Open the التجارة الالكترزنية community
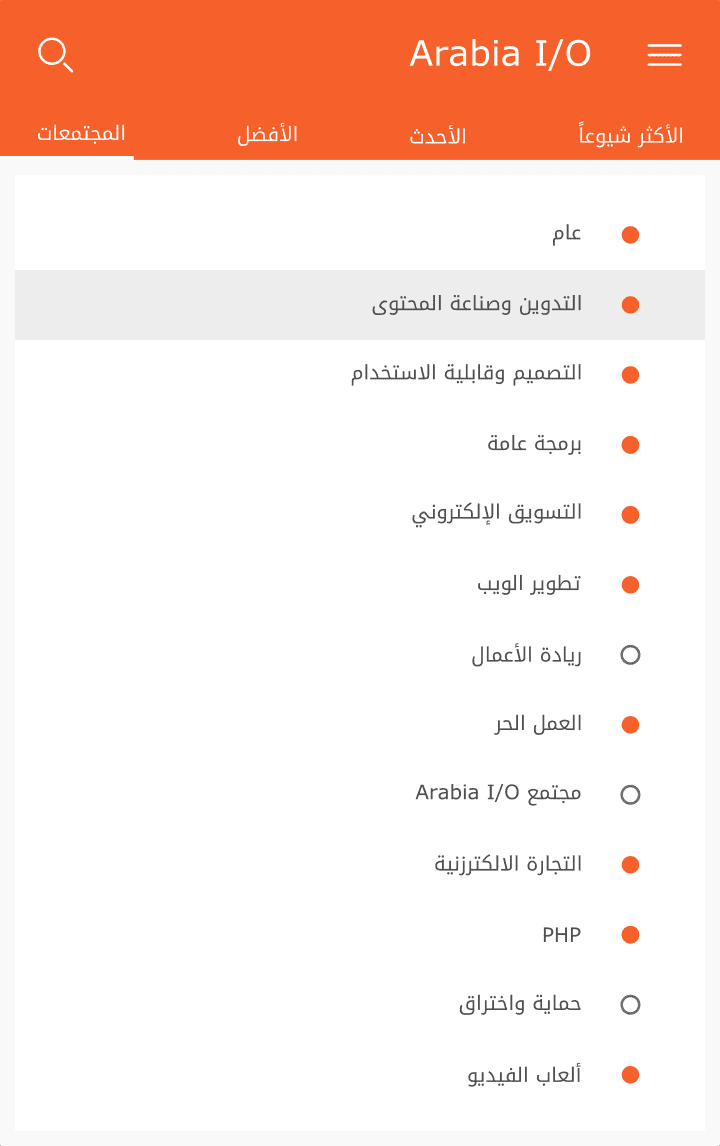Viewport: 720px width, 1146px height. [x=508, y=864]
